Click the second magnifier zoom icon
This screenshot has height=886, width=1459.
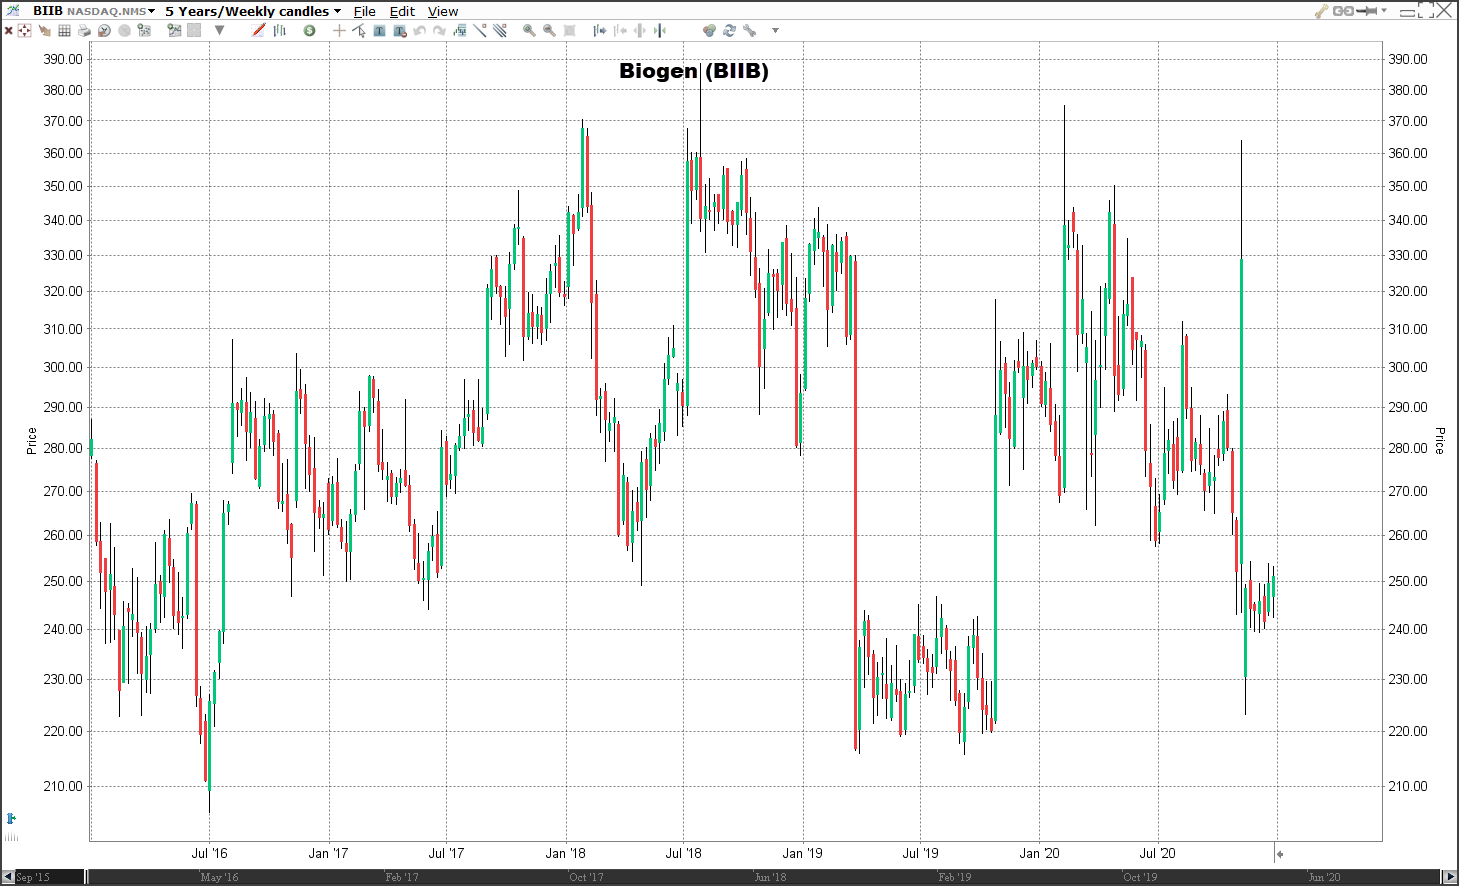(x=549, y=30)
